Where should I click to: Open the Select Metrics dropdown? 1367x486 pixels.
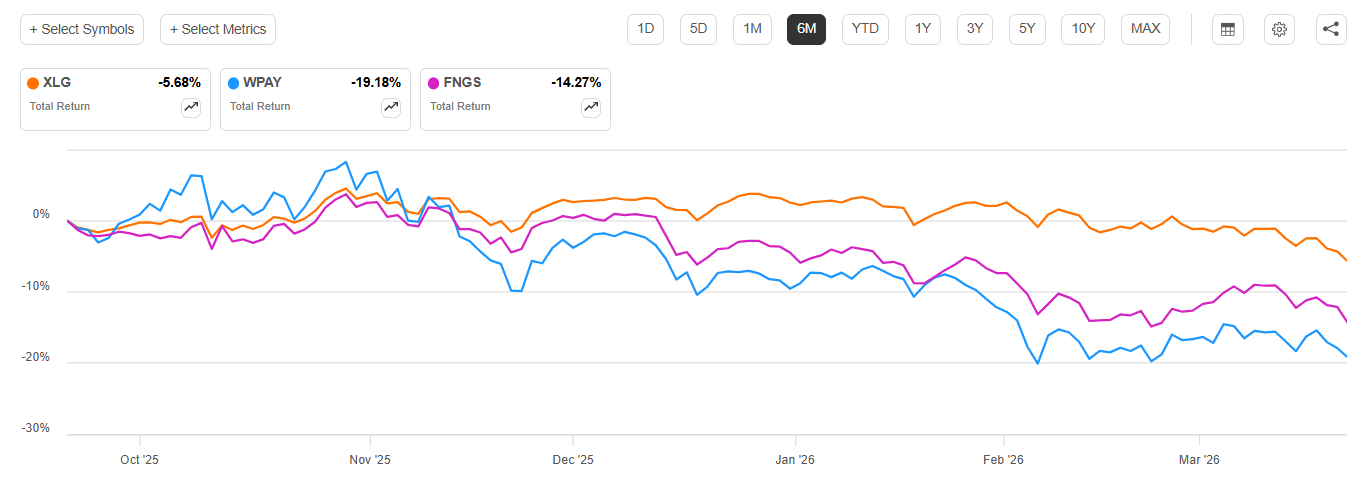coord(218,29)
